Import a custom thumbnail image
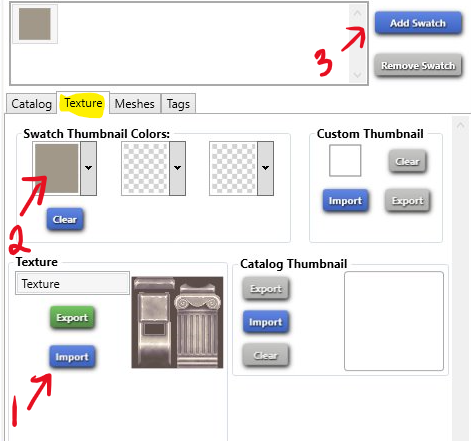Screen dimensions: 471x441 (345, 200)
